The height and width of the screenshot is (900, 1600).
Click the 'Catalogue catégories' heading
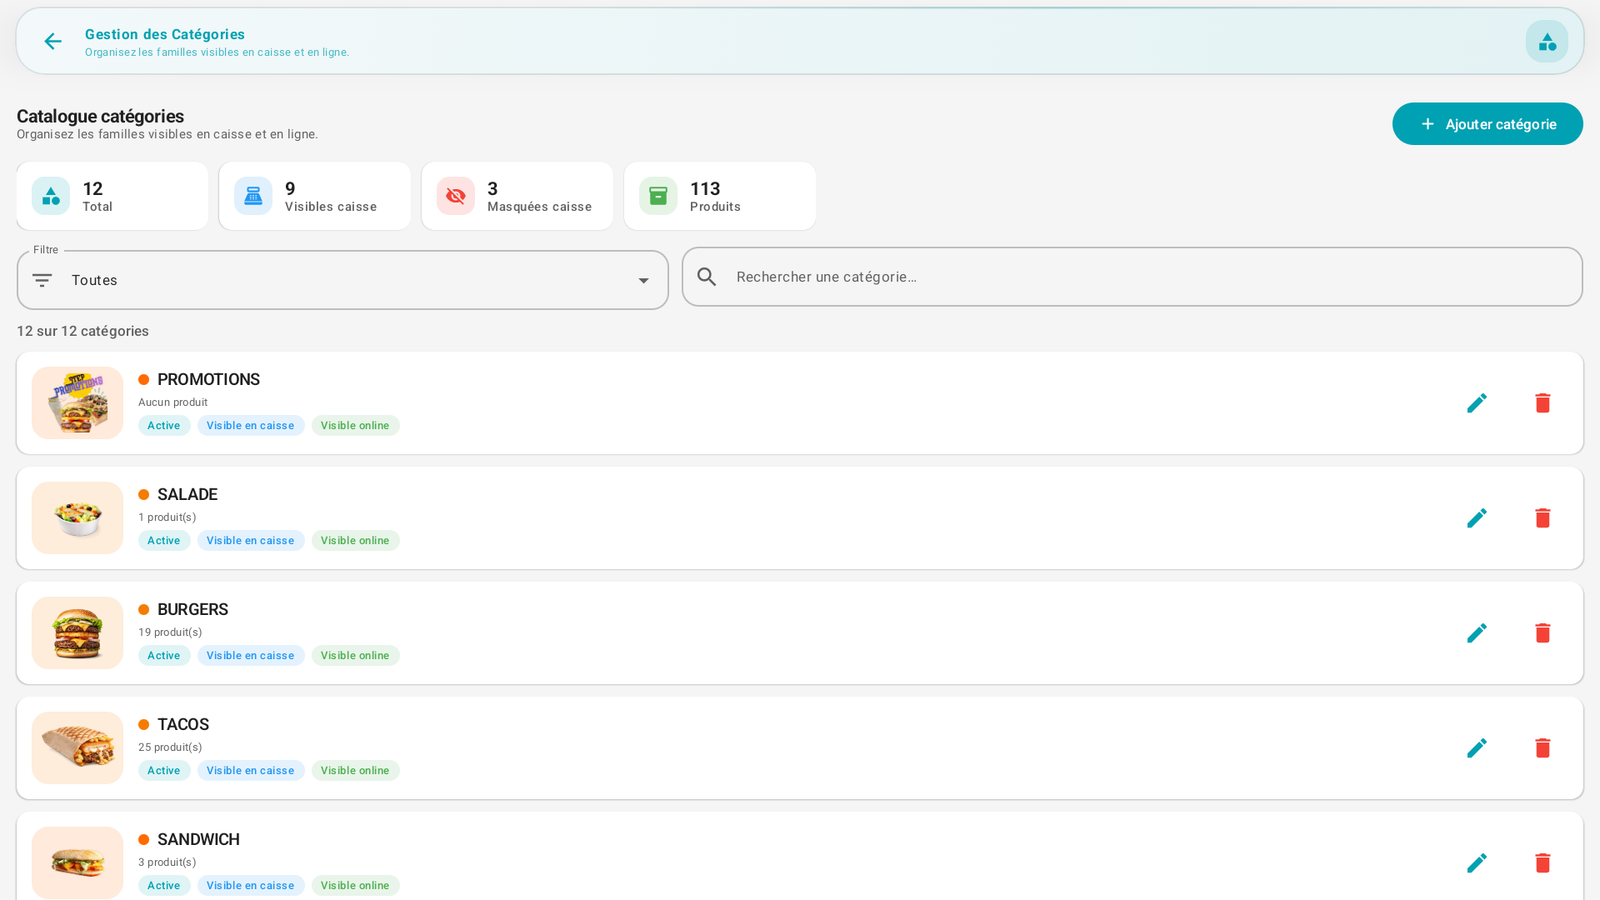pyautogui.click(x=100, y=116)
